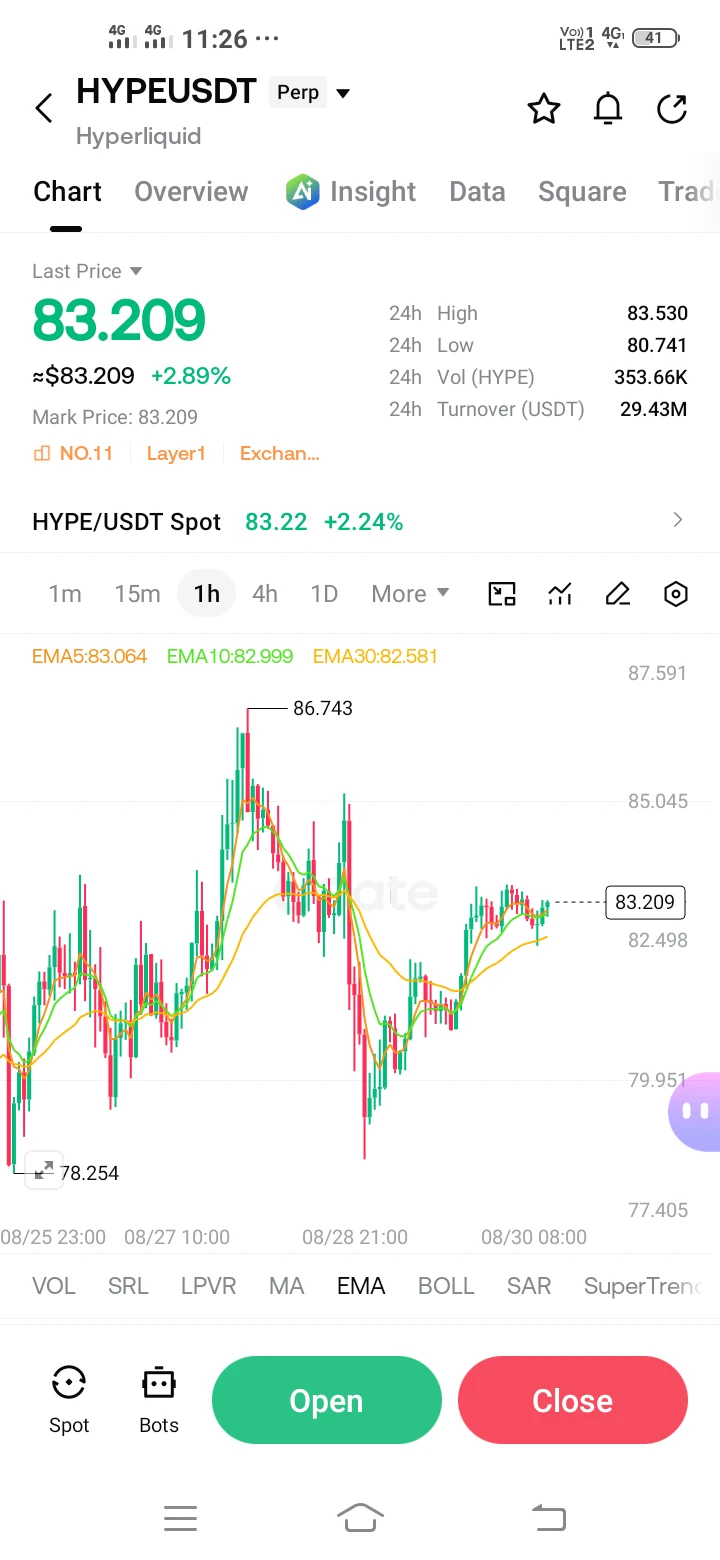Tap the NO.11 ranking tag icon
The width and height of the screenshot is (720, 1560).
click(42, 454)
